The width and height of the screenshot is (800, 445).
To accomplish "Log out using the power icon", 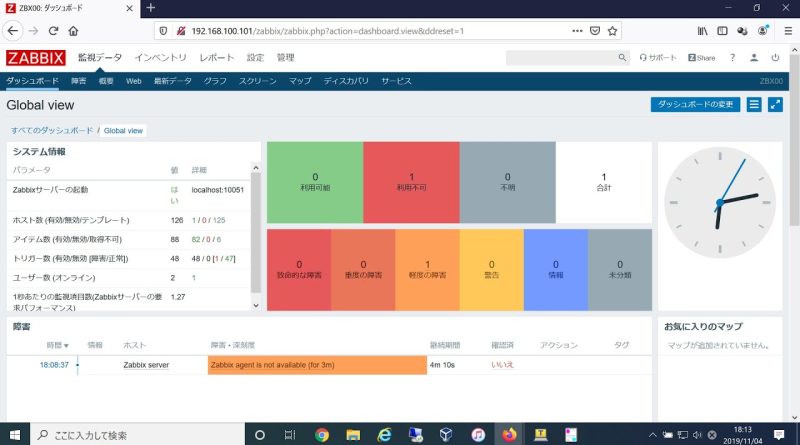I will 775,58.
